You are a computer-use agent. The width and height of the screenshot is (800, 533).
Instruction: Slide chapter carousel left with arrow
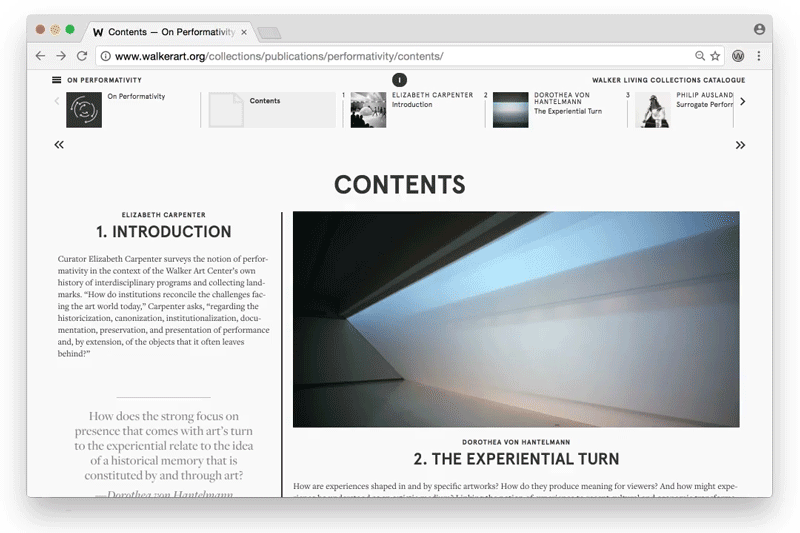pyautogui.click(x=57, y=101)
